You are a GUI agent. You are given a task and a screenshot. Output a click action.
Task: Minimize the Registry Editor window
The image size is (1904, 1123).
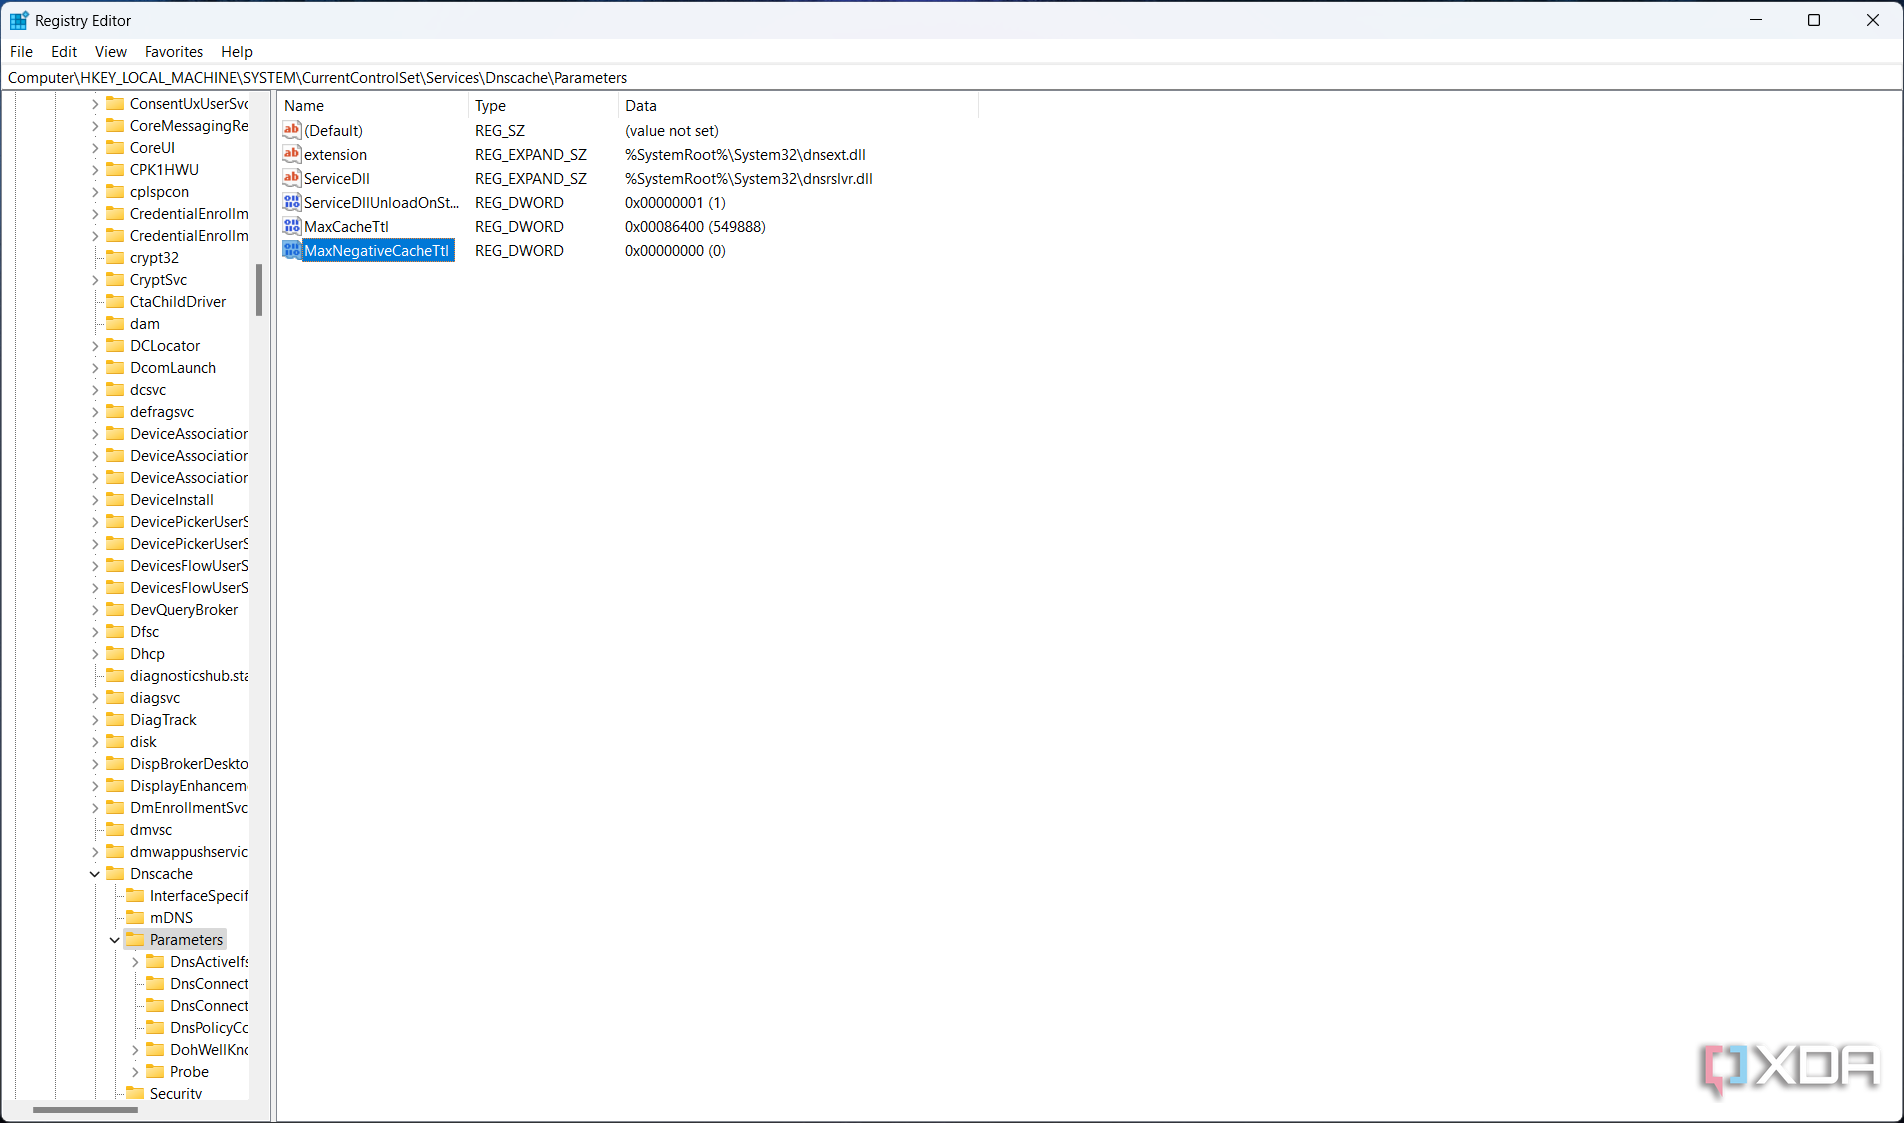coord(1756,20)
